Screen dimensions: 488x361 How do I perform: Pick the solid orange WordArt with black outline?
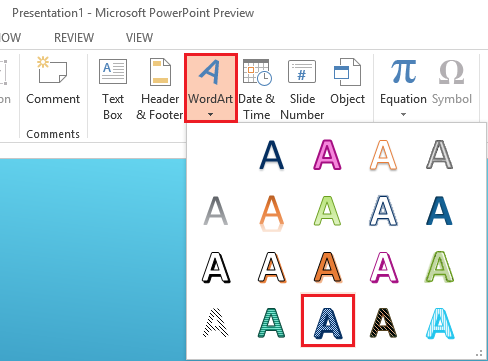tap(328, 267)
